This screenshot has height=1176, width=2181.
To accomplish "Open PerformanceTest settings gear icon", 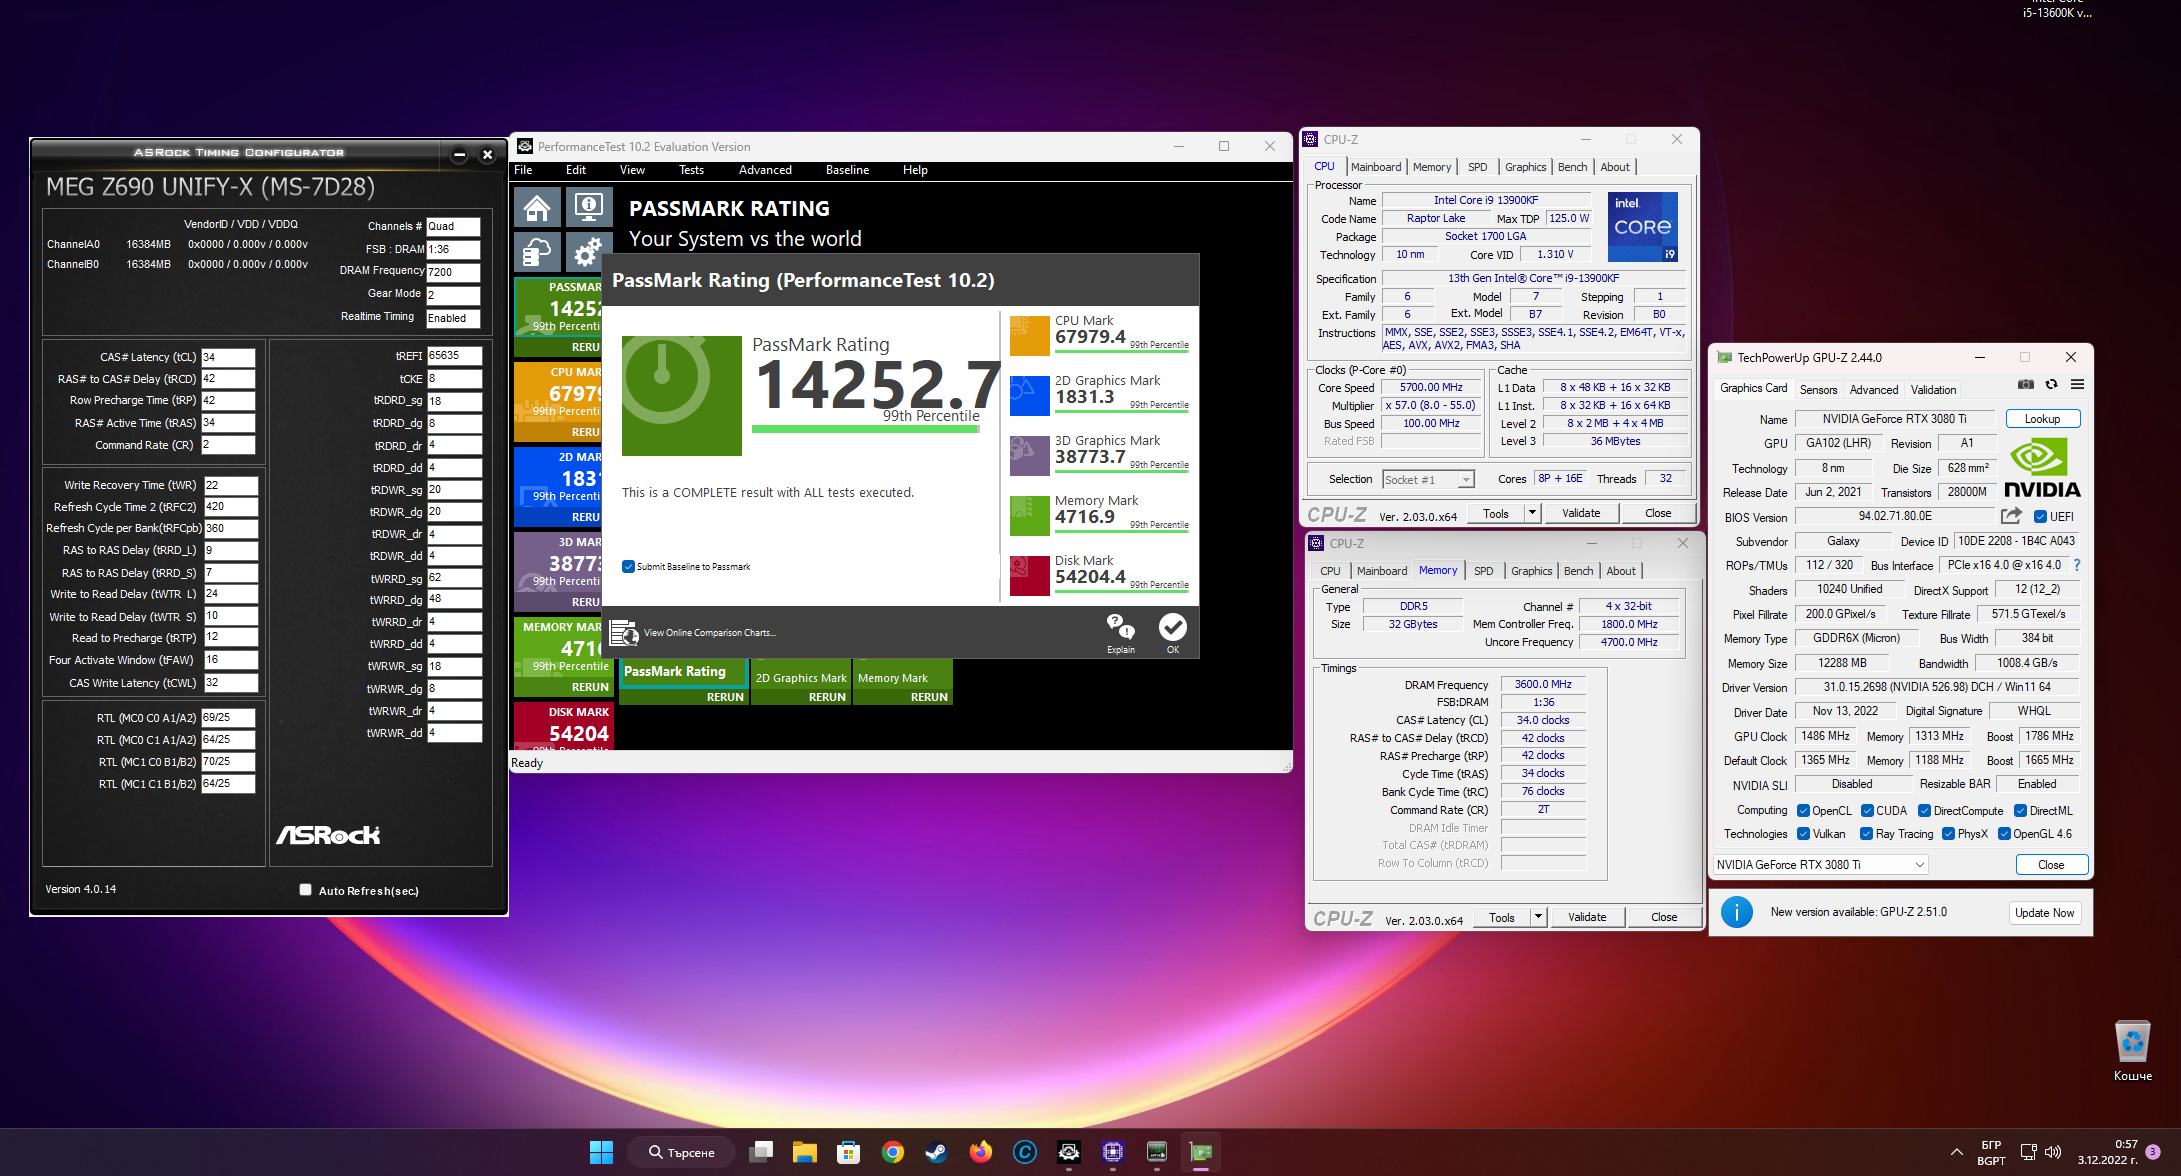I will [587, 252].
